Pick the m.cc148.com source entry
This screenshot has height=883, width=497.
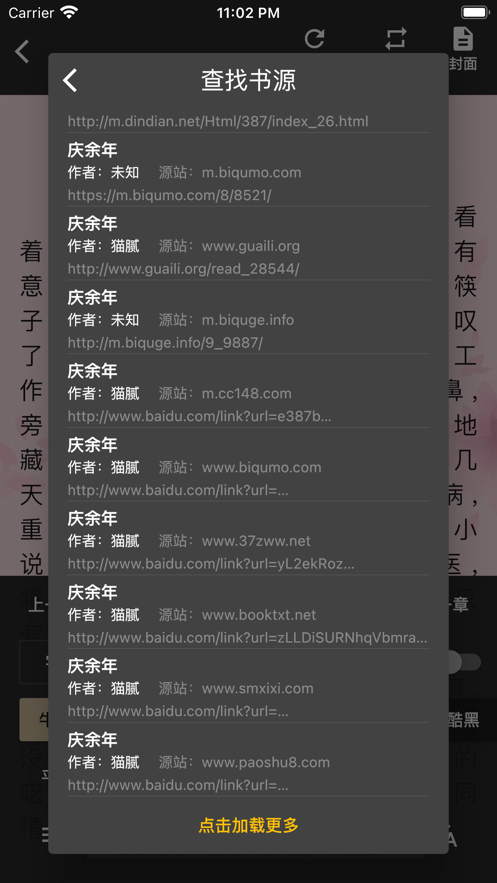(248, 392)
